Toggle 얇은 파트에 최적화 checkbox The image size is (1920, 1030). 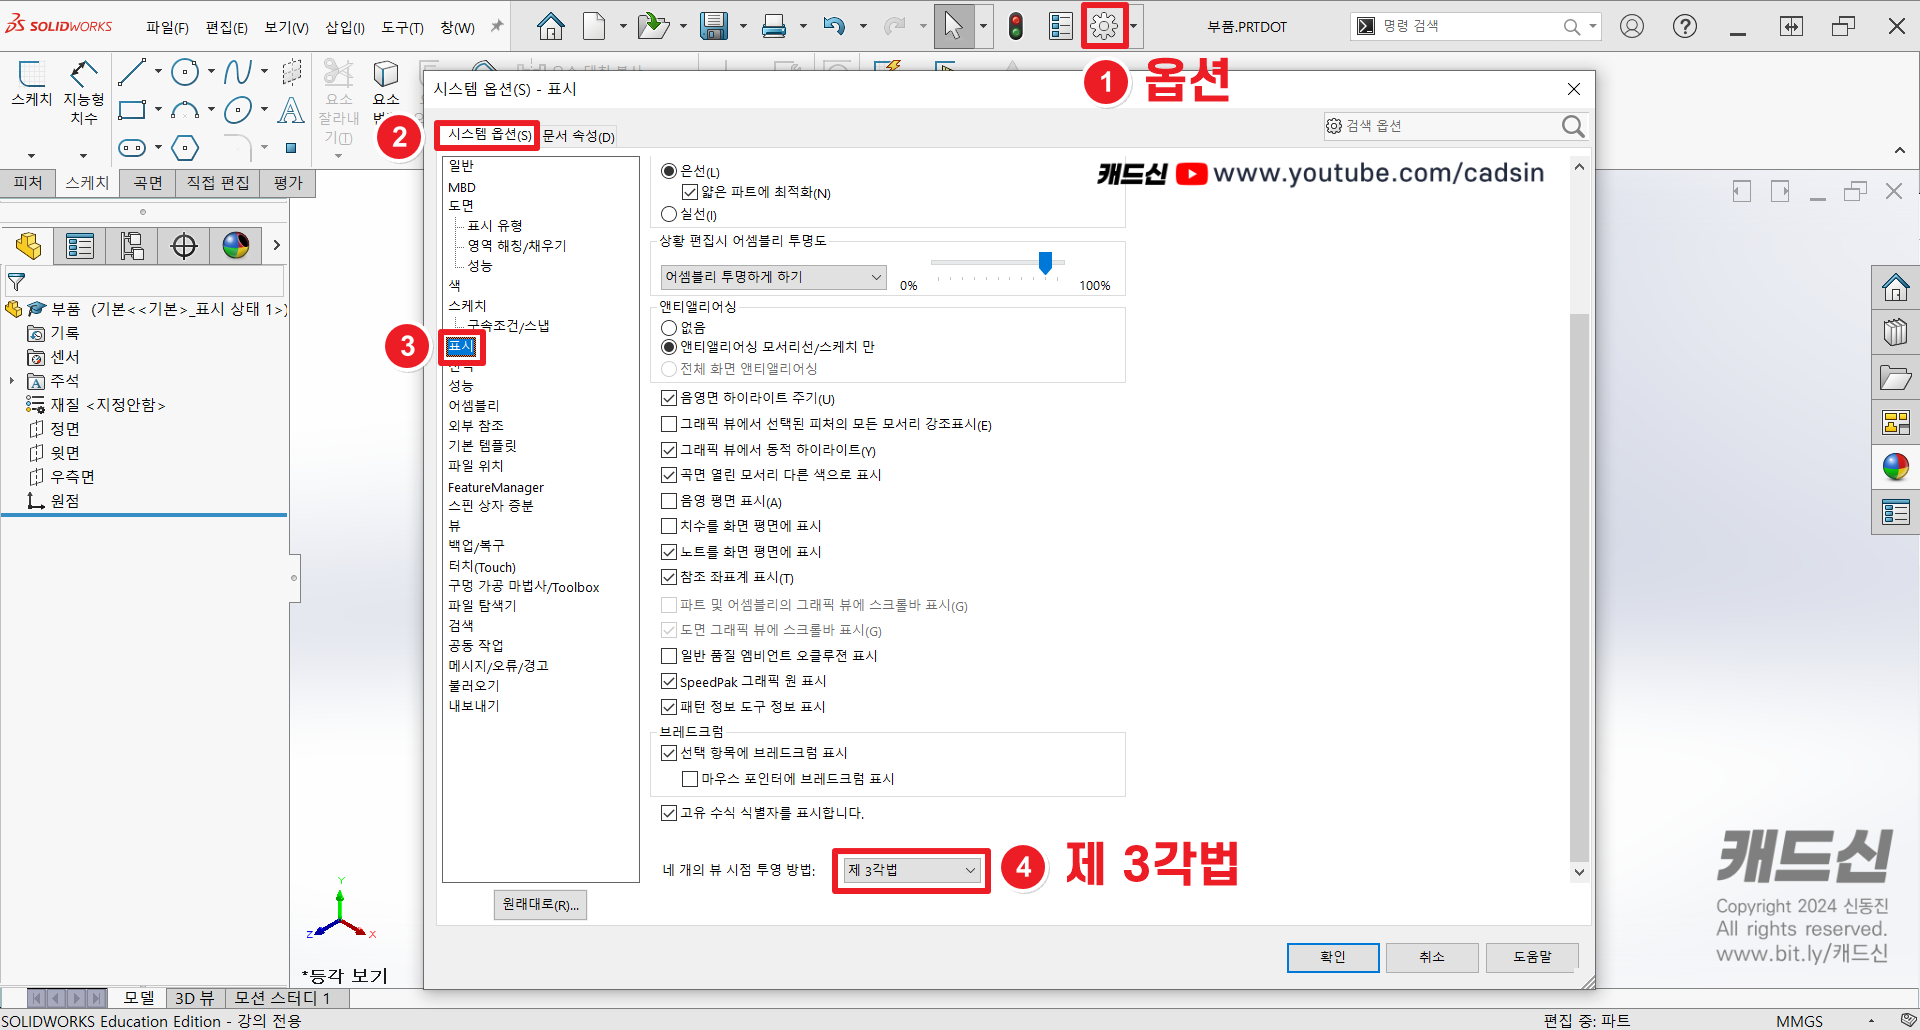690,192
